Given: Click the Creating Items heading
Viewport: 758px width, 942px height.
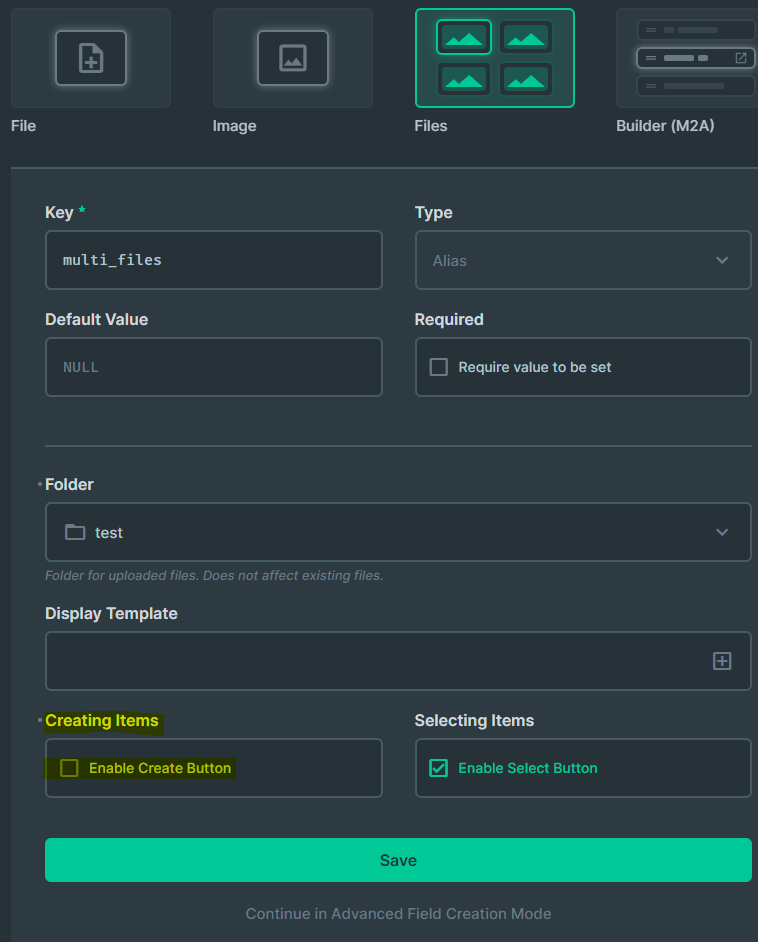Looking at the screenshot, I should pos(102,720).
